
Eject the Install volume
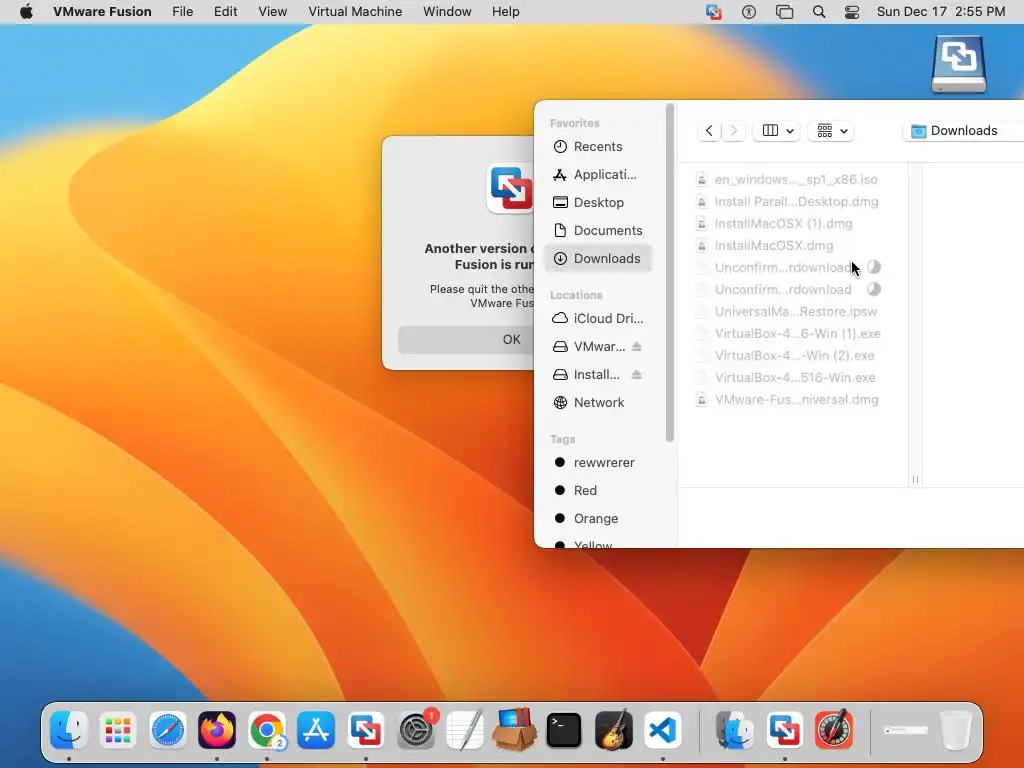point(637,374)
